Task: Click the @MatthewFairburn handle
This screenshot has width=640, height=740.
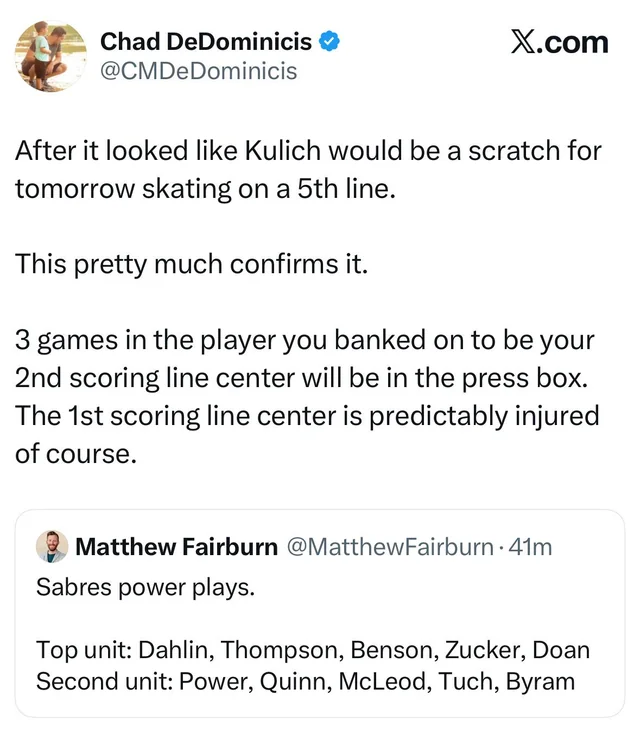Action: [x=390, y=547]
